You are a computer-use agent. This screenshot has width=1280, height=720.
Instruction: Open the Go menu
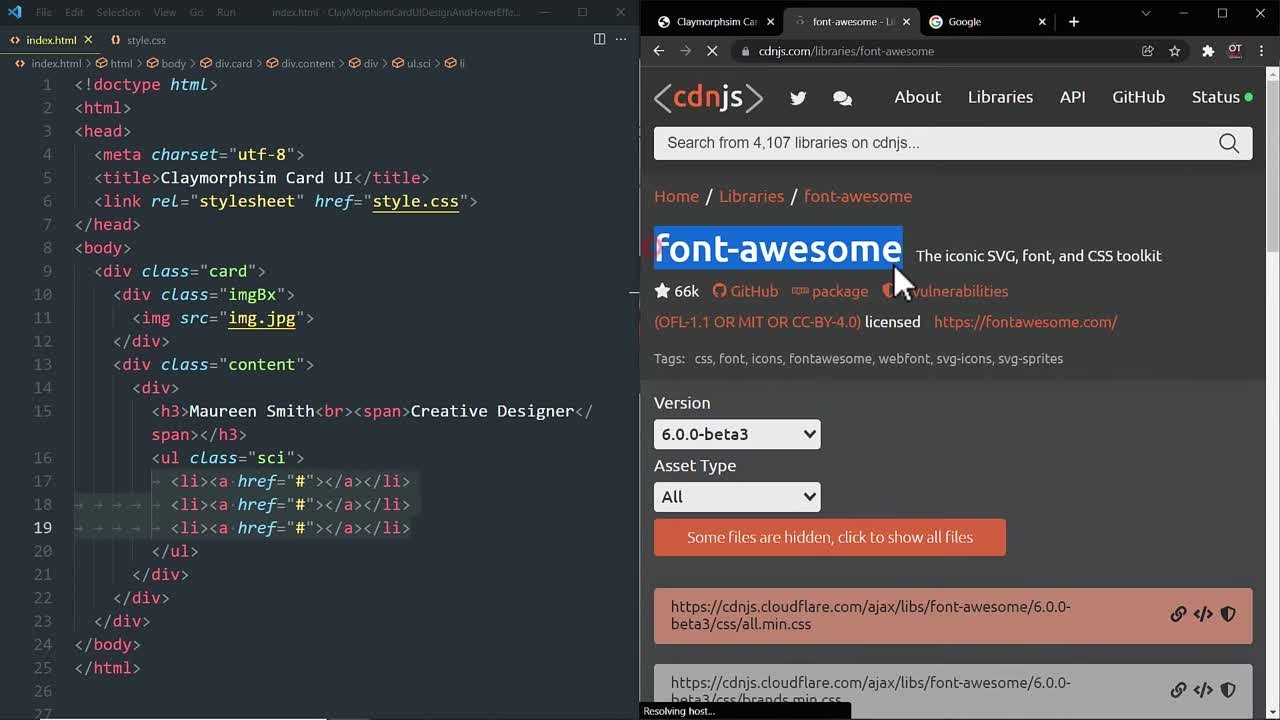(x=196, y=12)
